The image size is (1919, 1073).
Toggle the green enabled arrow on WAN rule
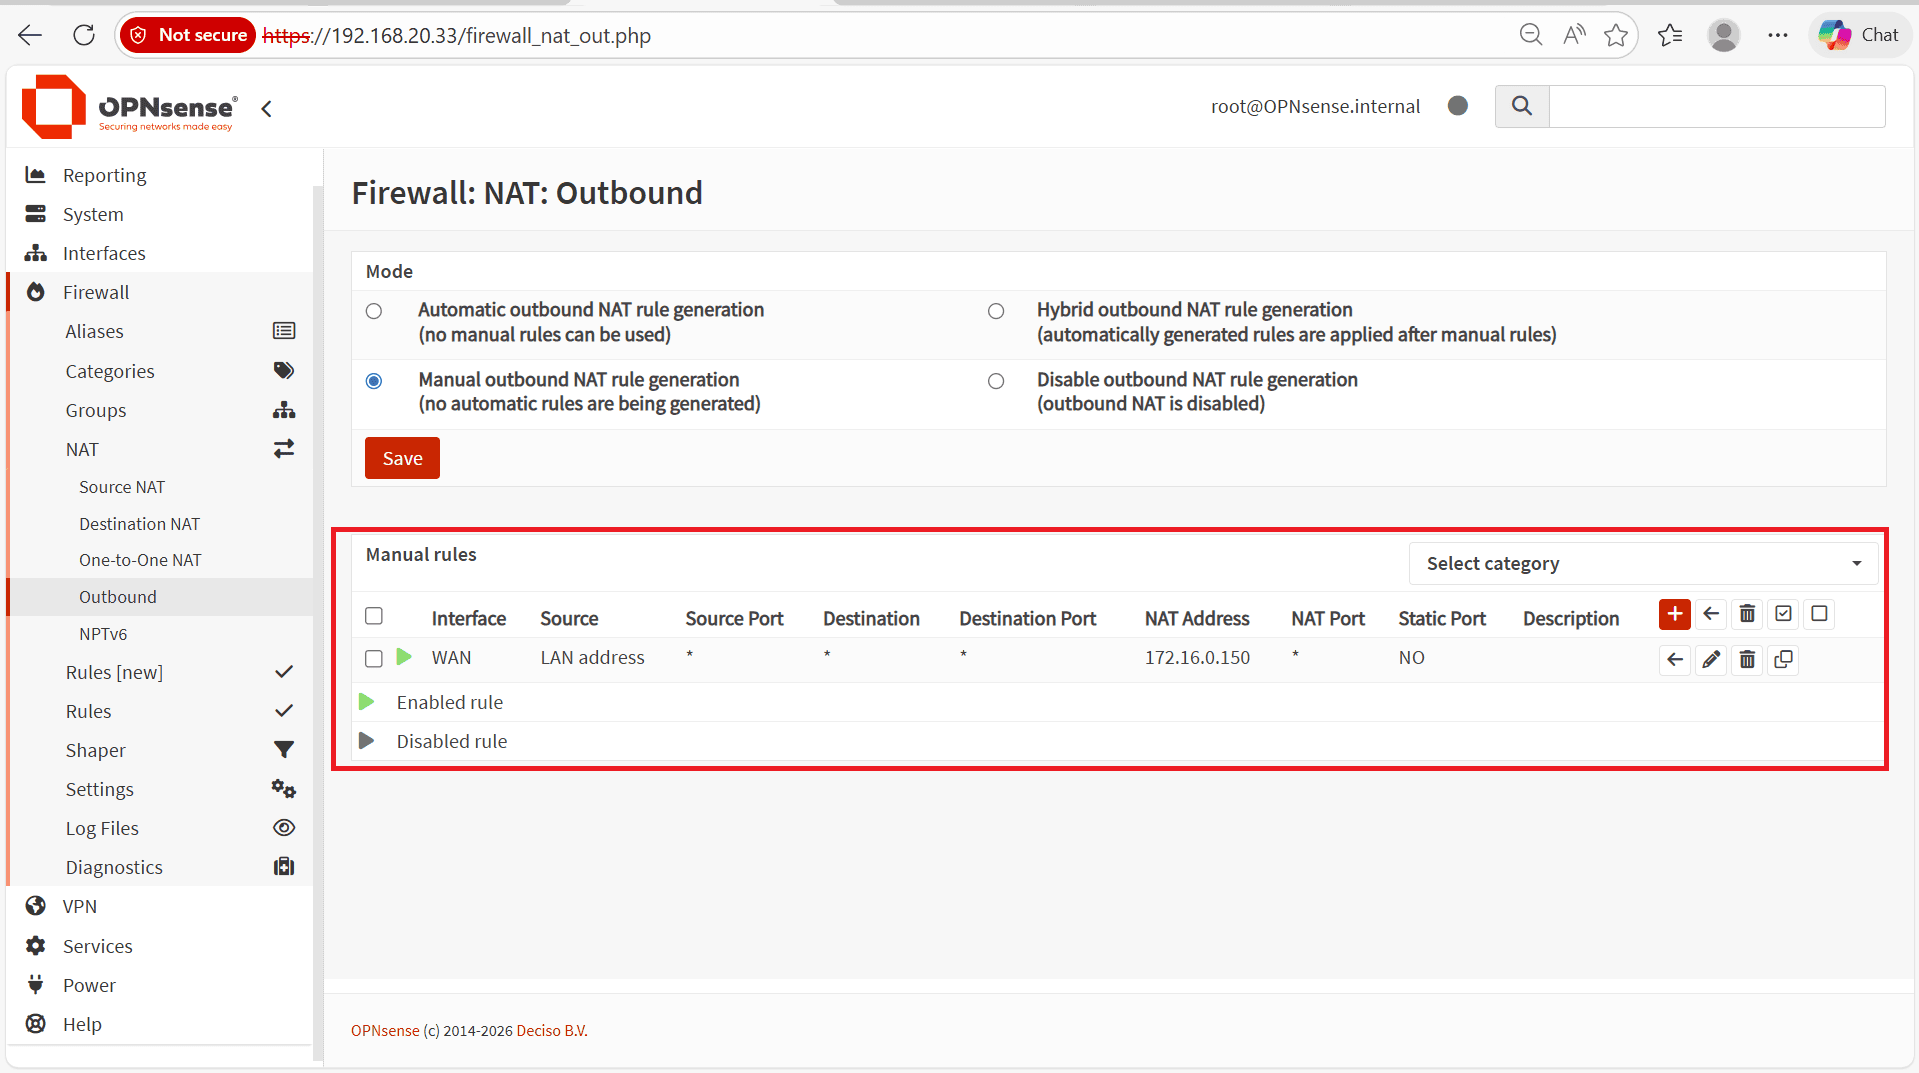(404, 657)
